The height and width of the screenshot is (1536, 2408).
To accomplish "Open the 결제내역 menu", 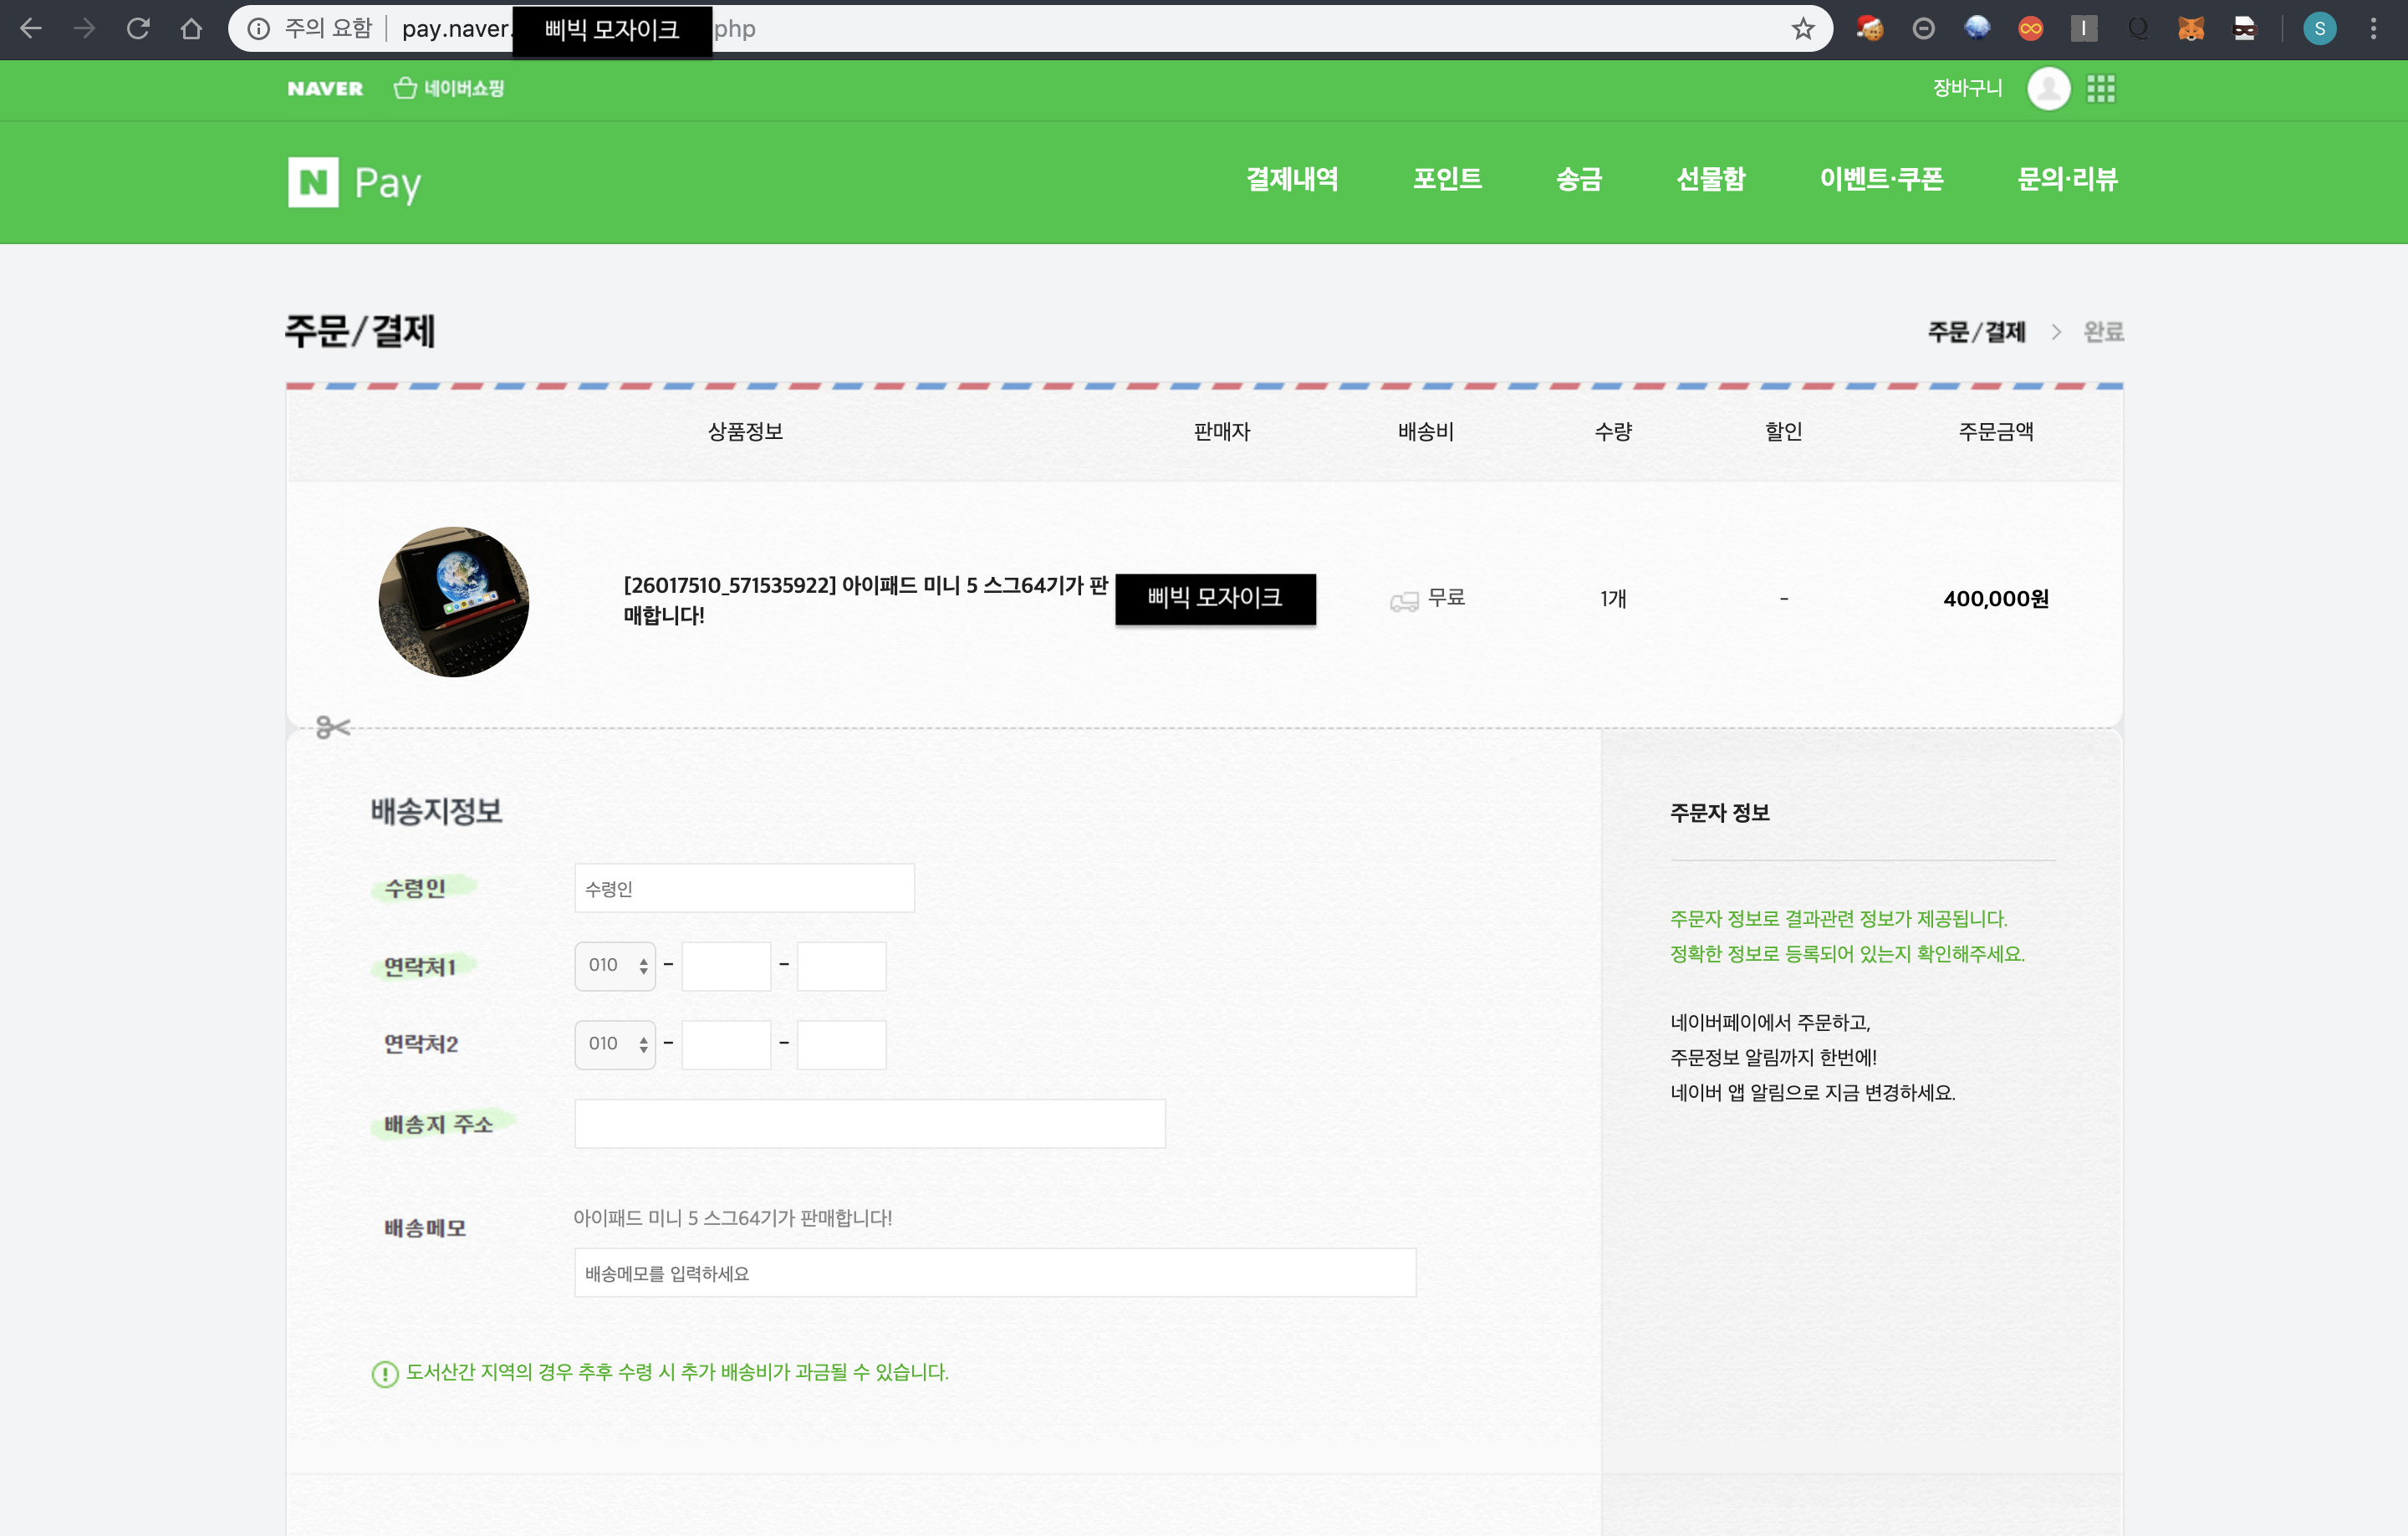I will pos(1292,180).
